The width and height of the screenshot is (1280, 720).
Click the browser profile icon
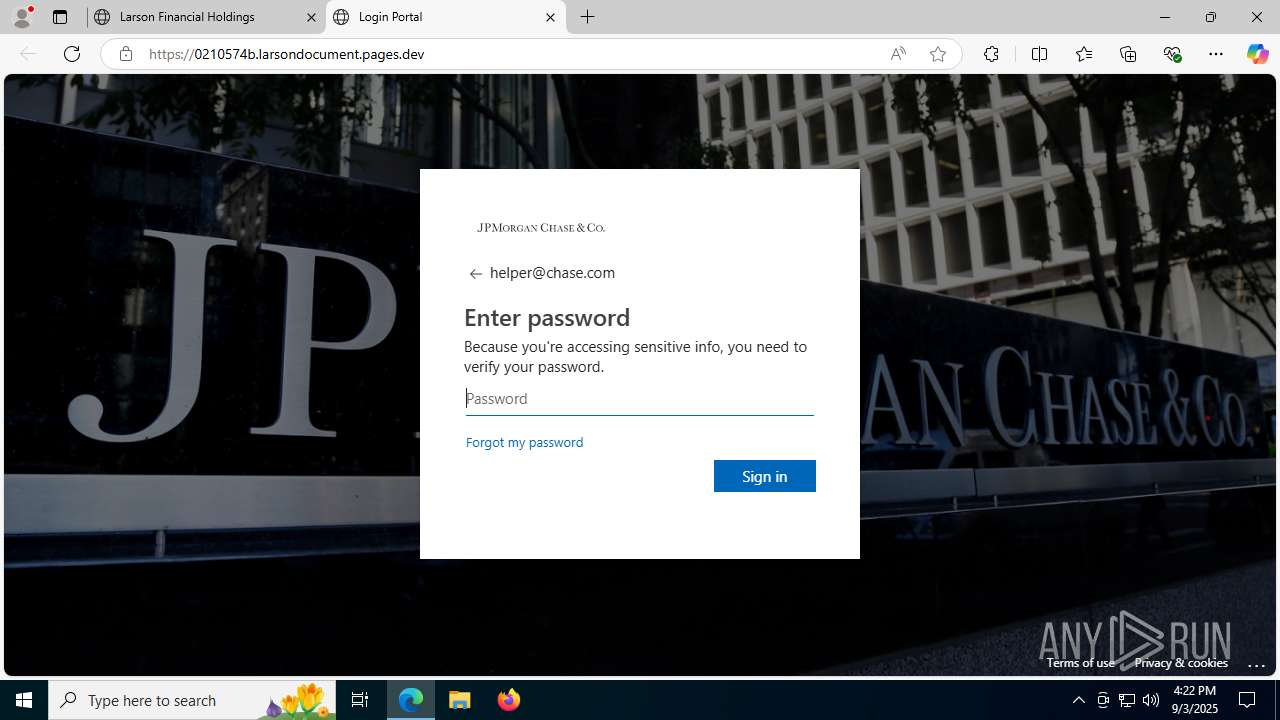click(x=22, y=17)
